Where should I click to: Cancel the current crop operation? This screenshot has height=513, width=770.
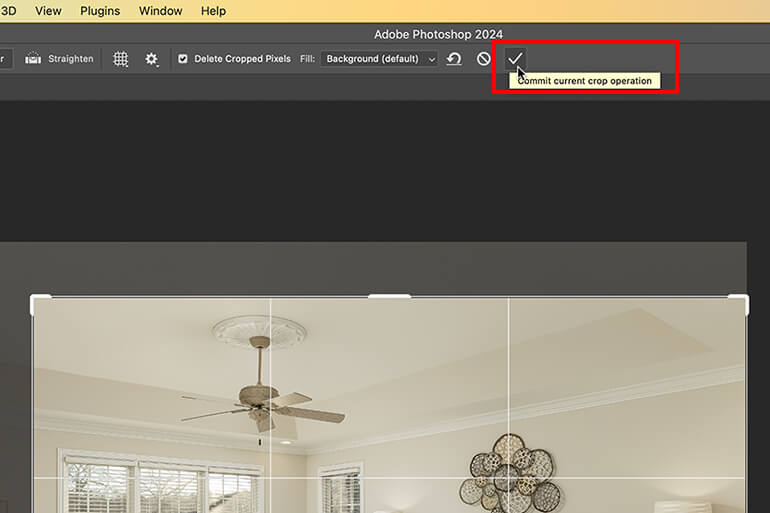click(x=484, y=59)
